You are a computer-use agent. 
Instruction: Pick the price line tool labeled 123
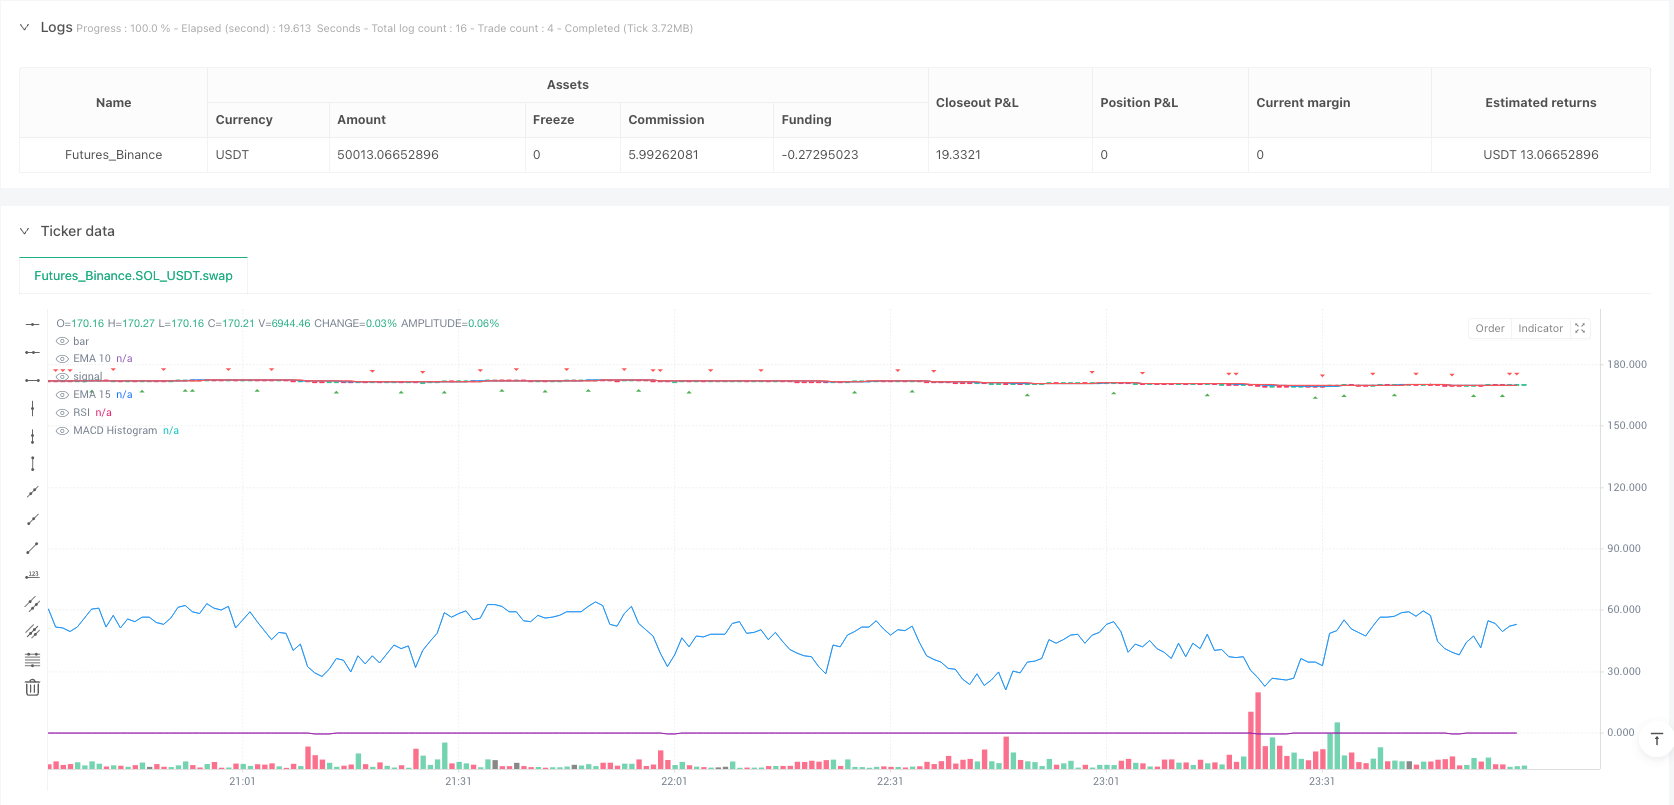32,575
